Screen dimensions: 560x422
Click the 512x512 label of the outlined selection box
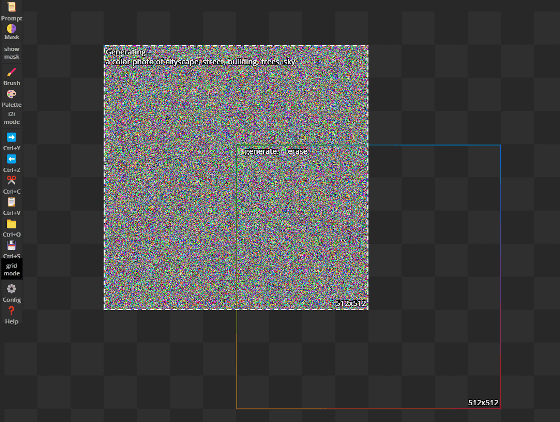pos(483,402)
